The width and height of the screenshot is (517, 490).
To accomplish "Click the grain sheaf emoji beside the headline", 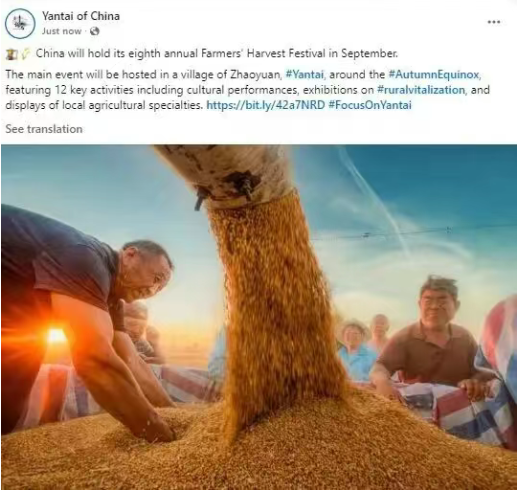I will coord(25,53).
